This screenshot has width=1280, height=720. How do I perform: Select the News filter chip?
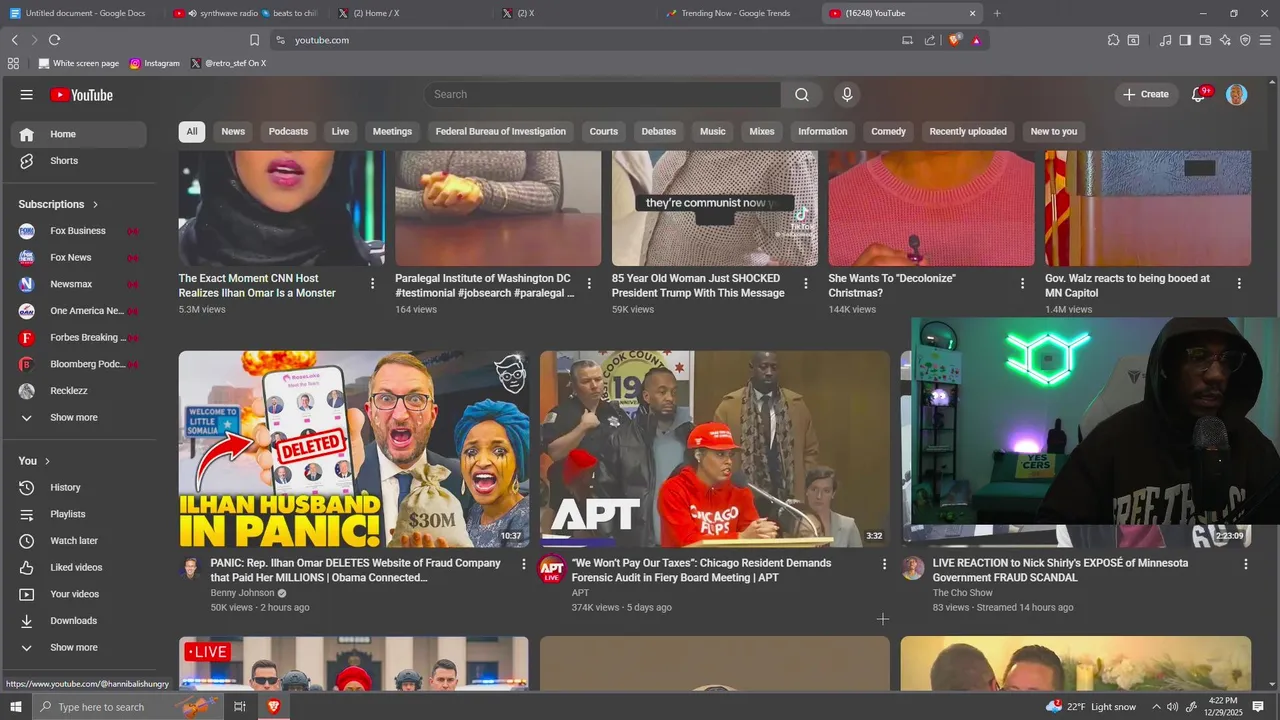[233, 132]
